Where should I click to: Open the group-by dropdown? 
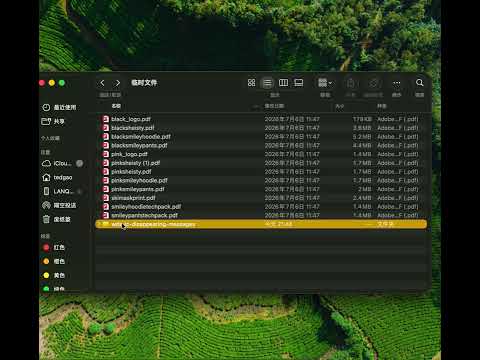pos(325,83)
